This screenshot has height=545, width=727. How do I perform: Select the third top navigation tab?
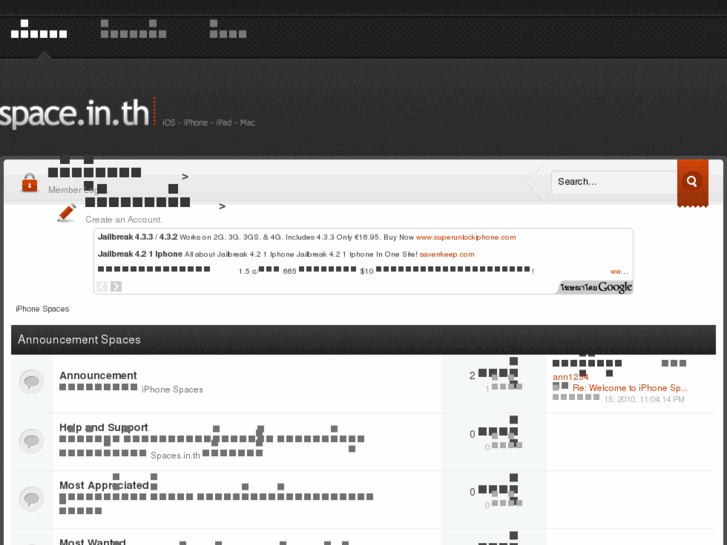point(228,29)
